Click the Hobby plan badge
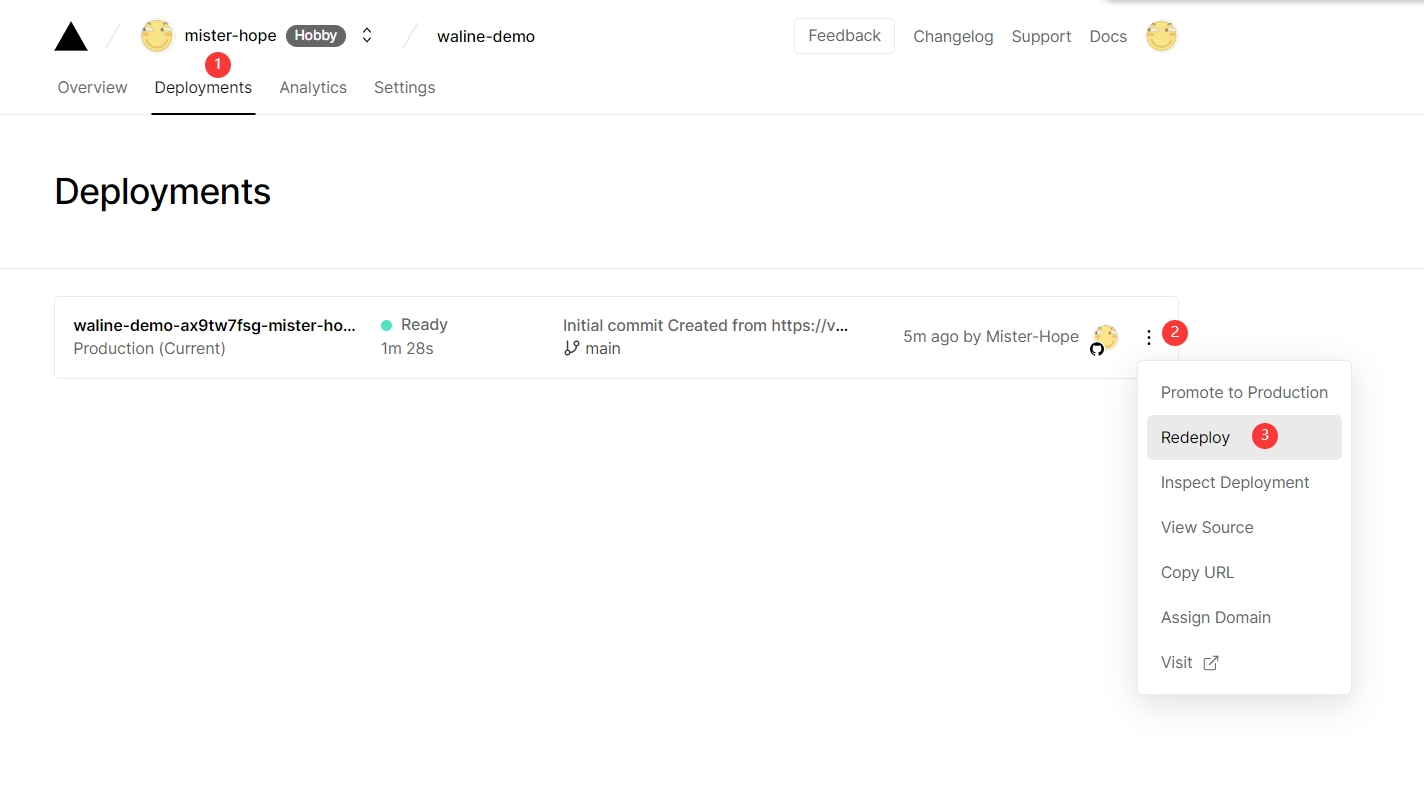This screenshot has width=1424, height=791. pos(315,36)
